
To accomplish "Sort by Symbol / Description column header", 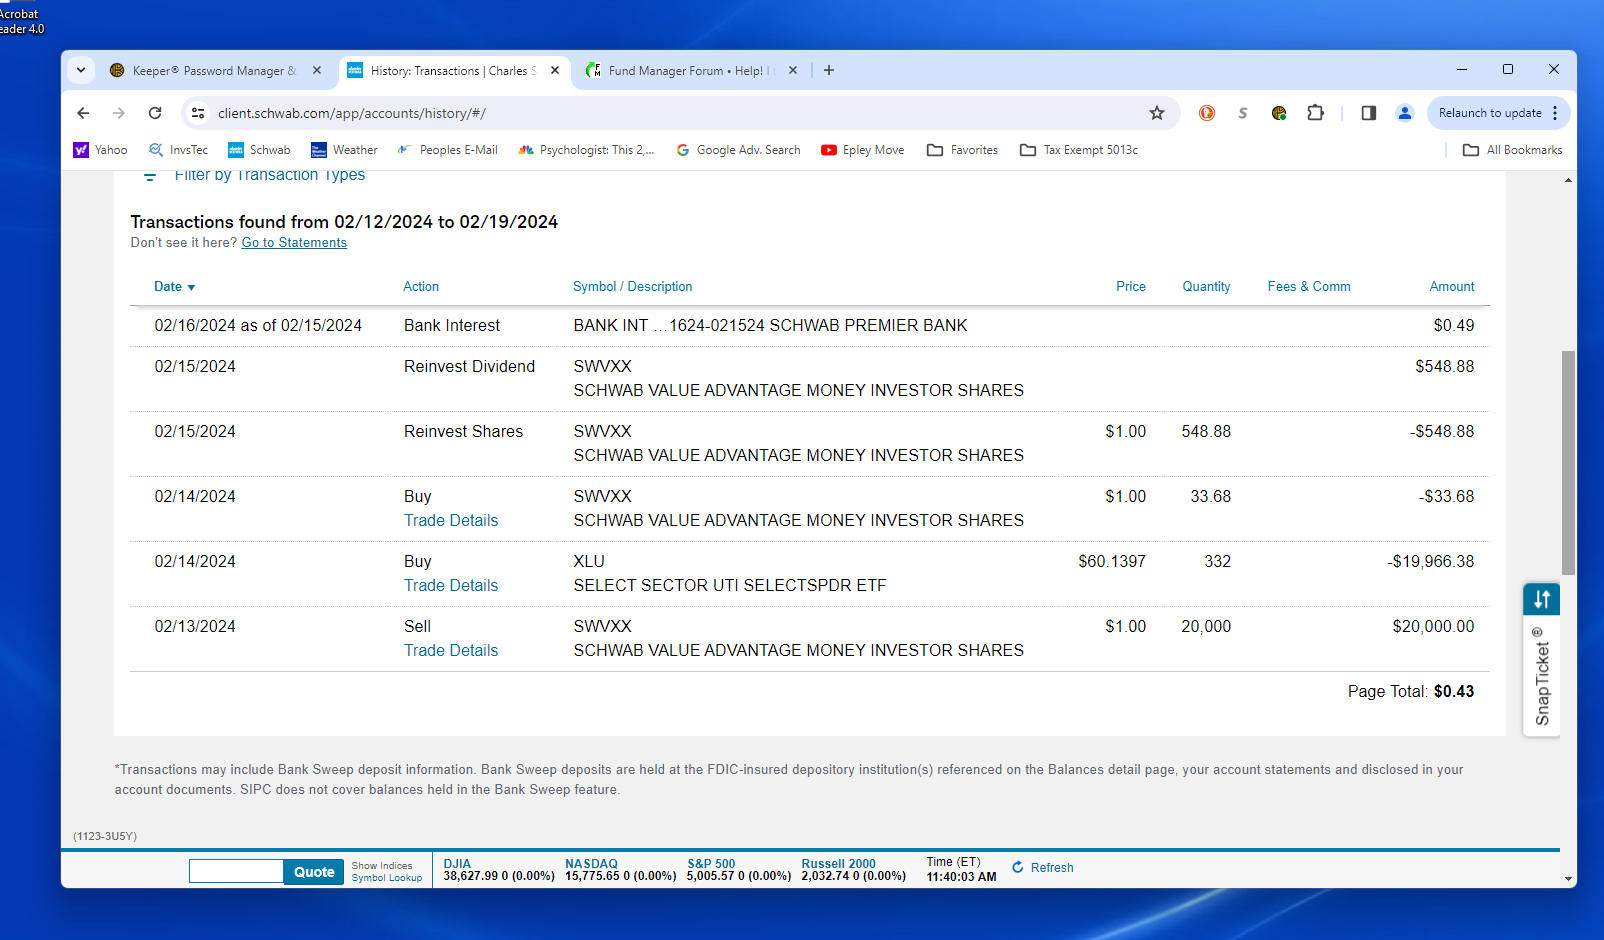I will (632, 287).
